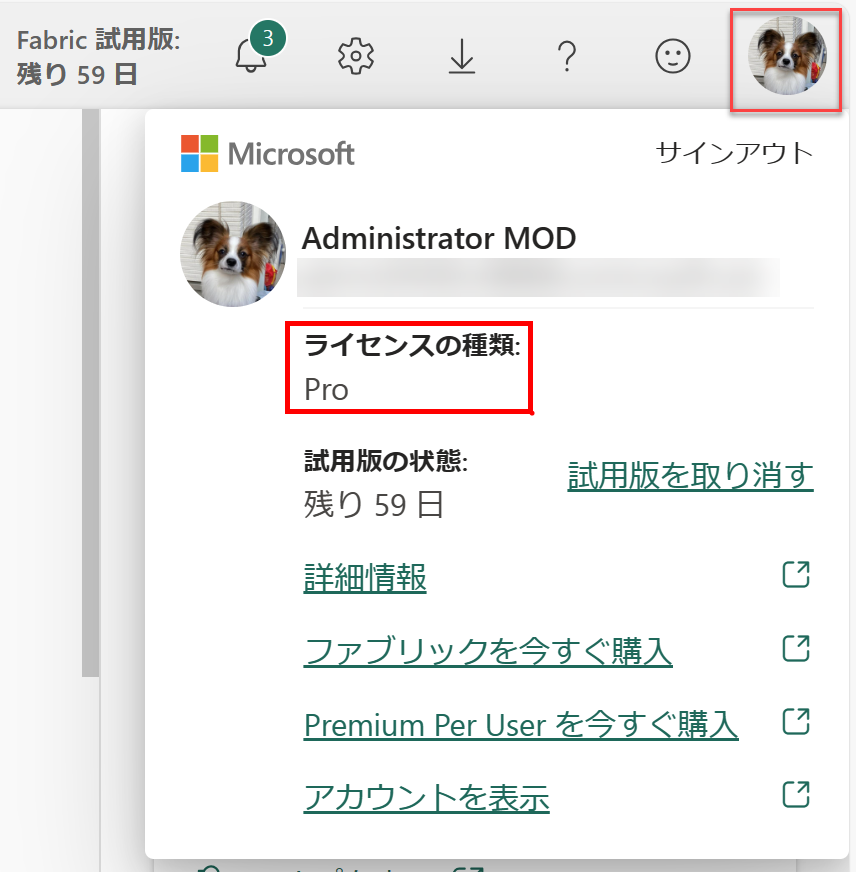This screenshot has height=872, width=856.
Task: Click the 試用版を取り消す link
Action: [690, 476]
